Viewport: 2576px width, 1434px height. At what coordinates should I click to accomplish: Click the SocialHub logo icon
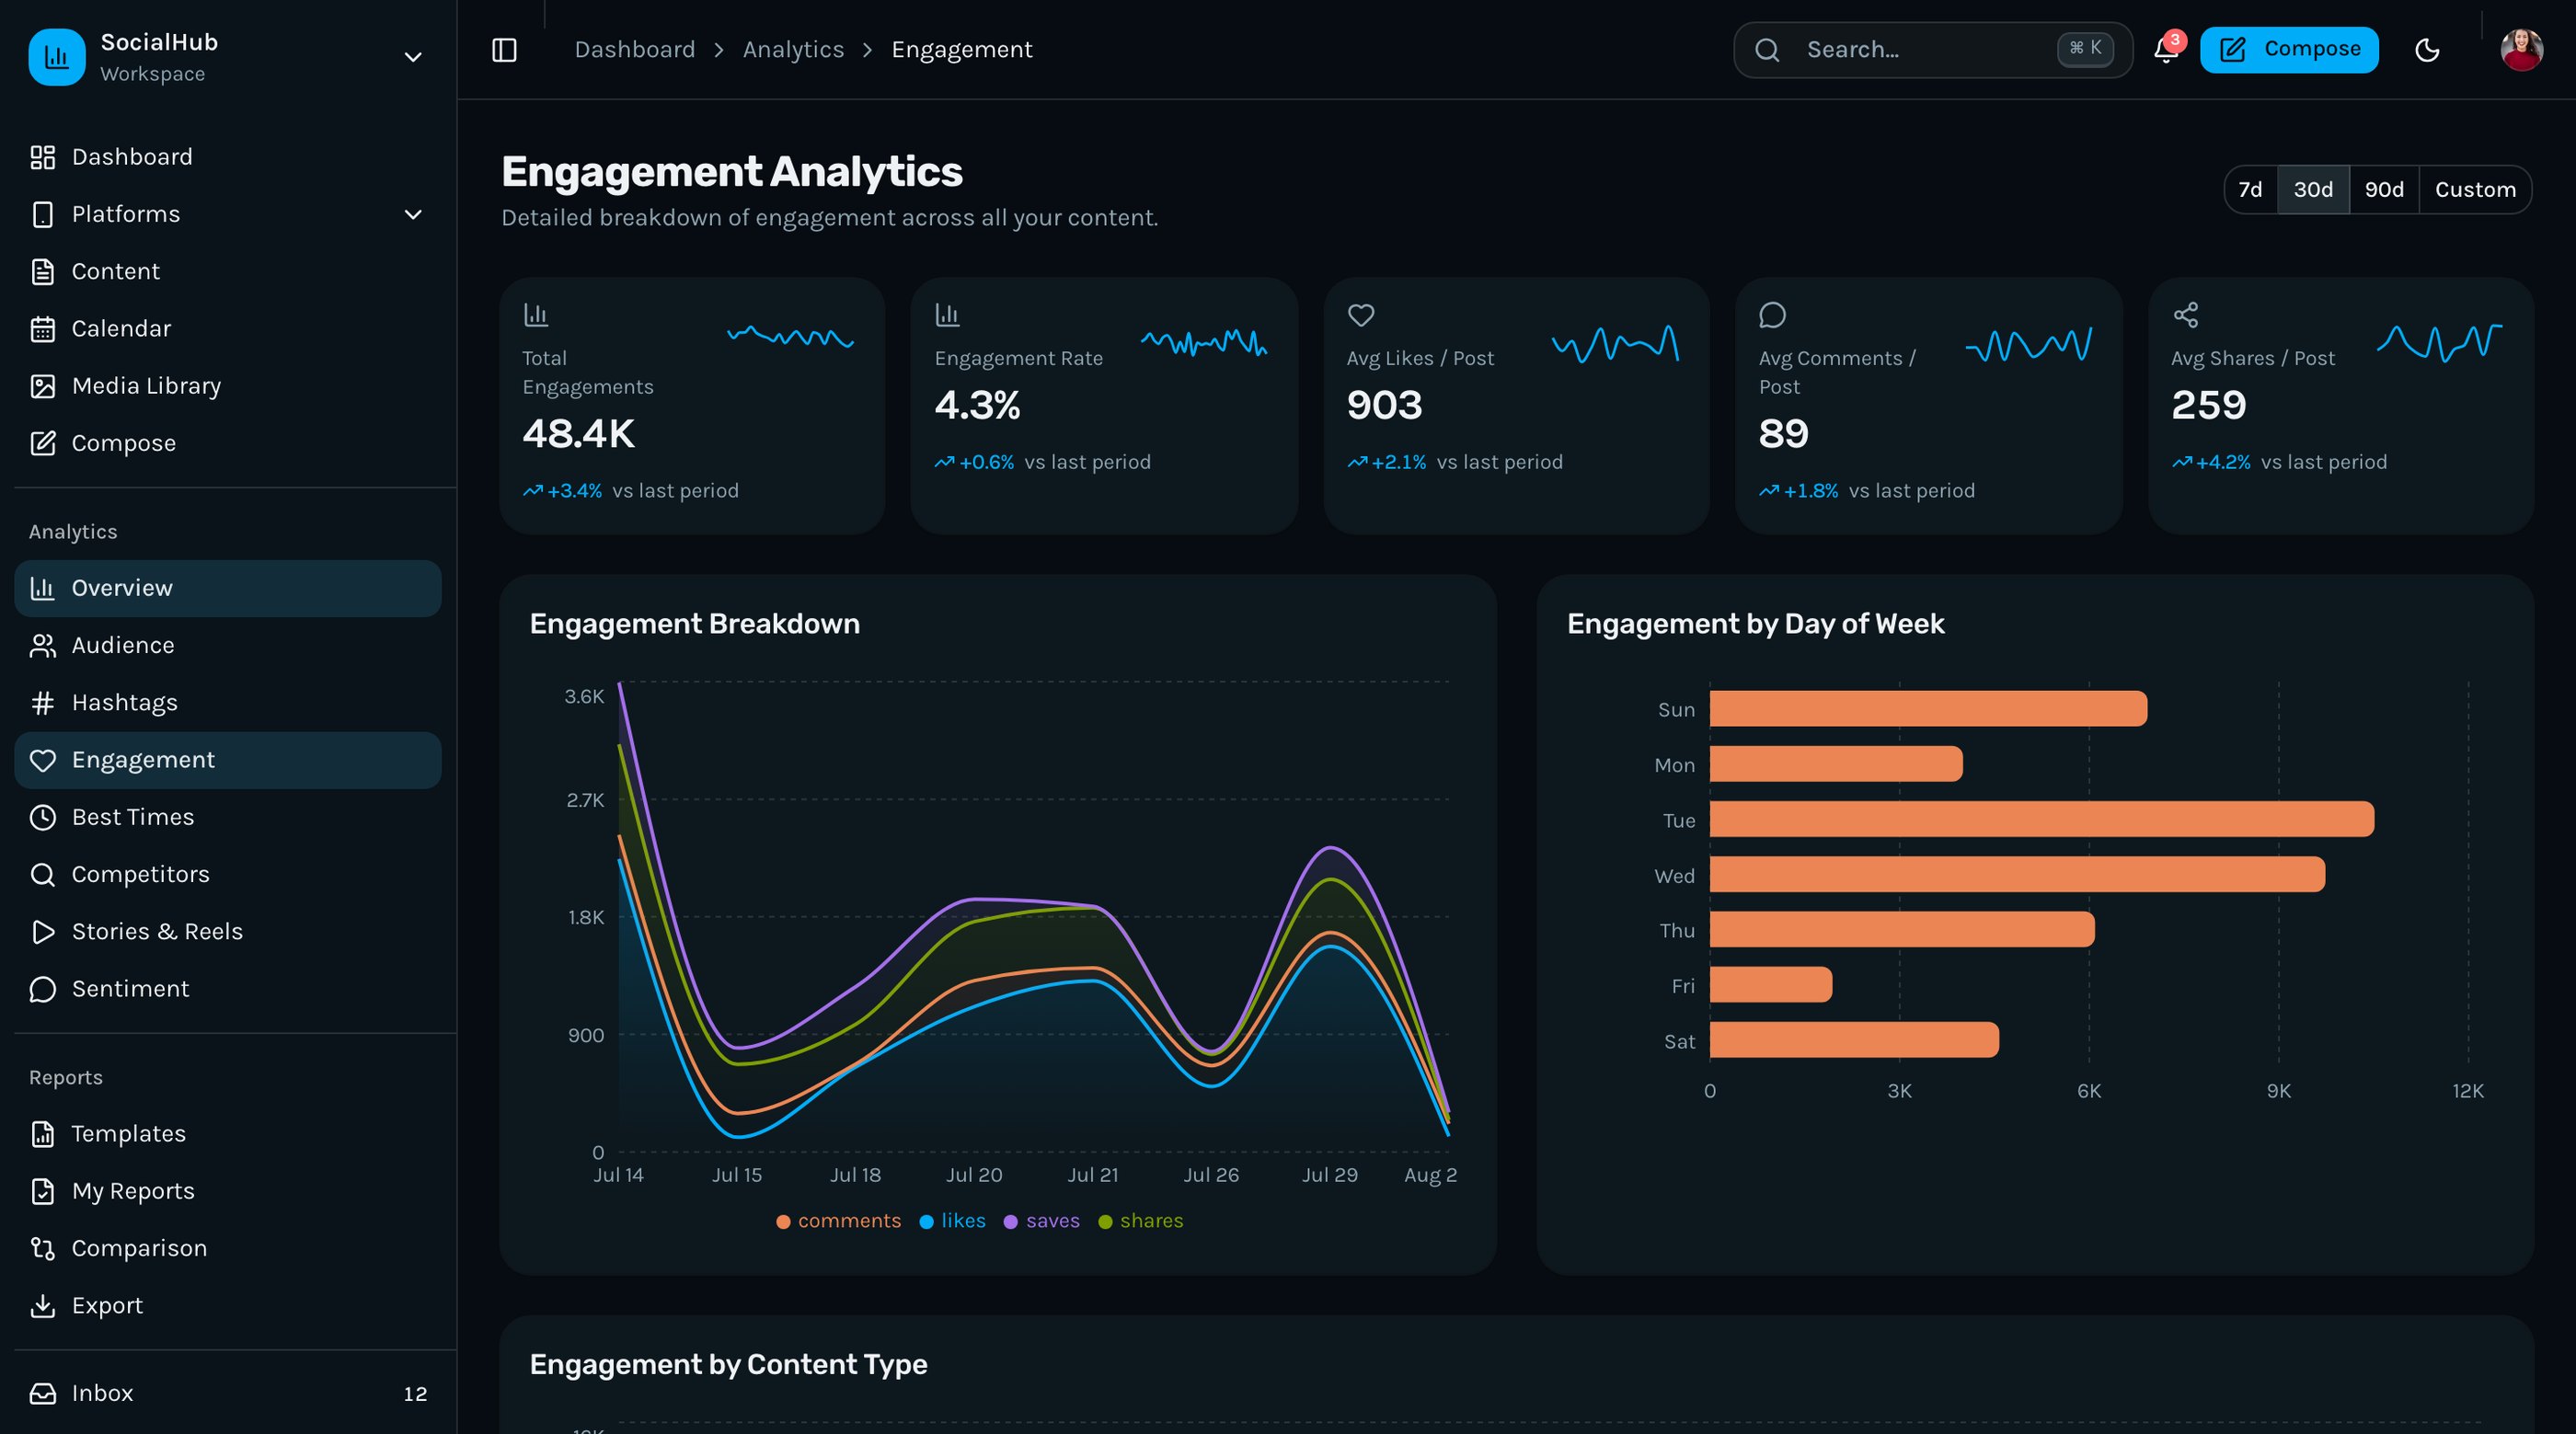click(57, 57)
